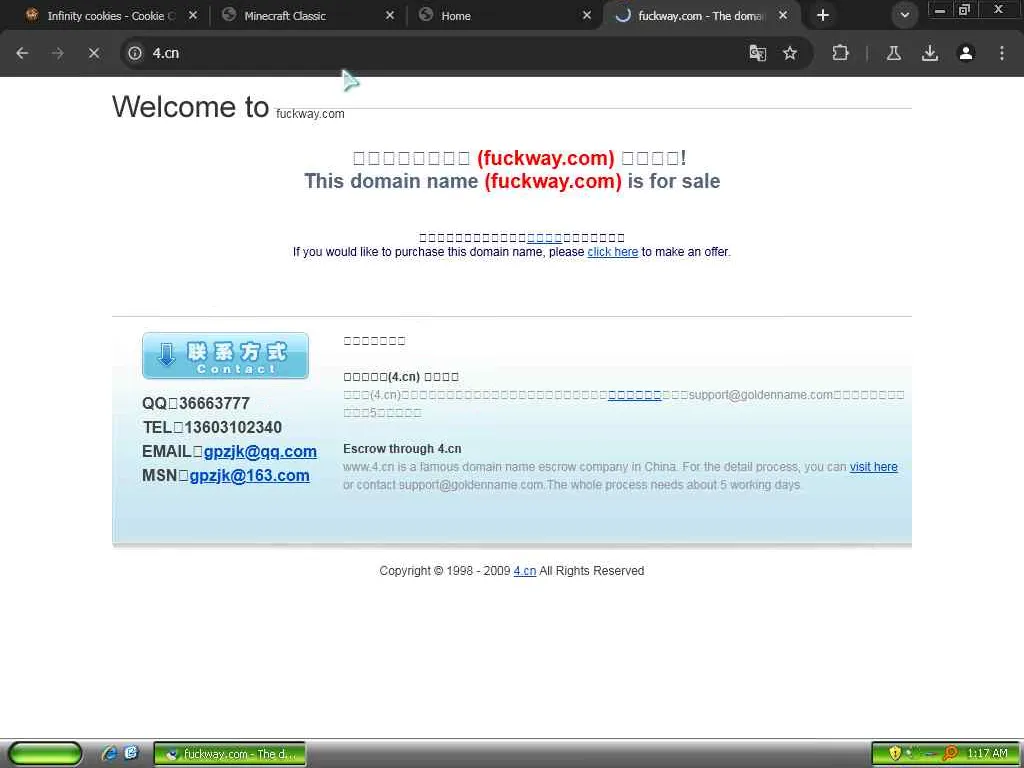Click 'This domain name' sale headline

[x=512, y=181]
